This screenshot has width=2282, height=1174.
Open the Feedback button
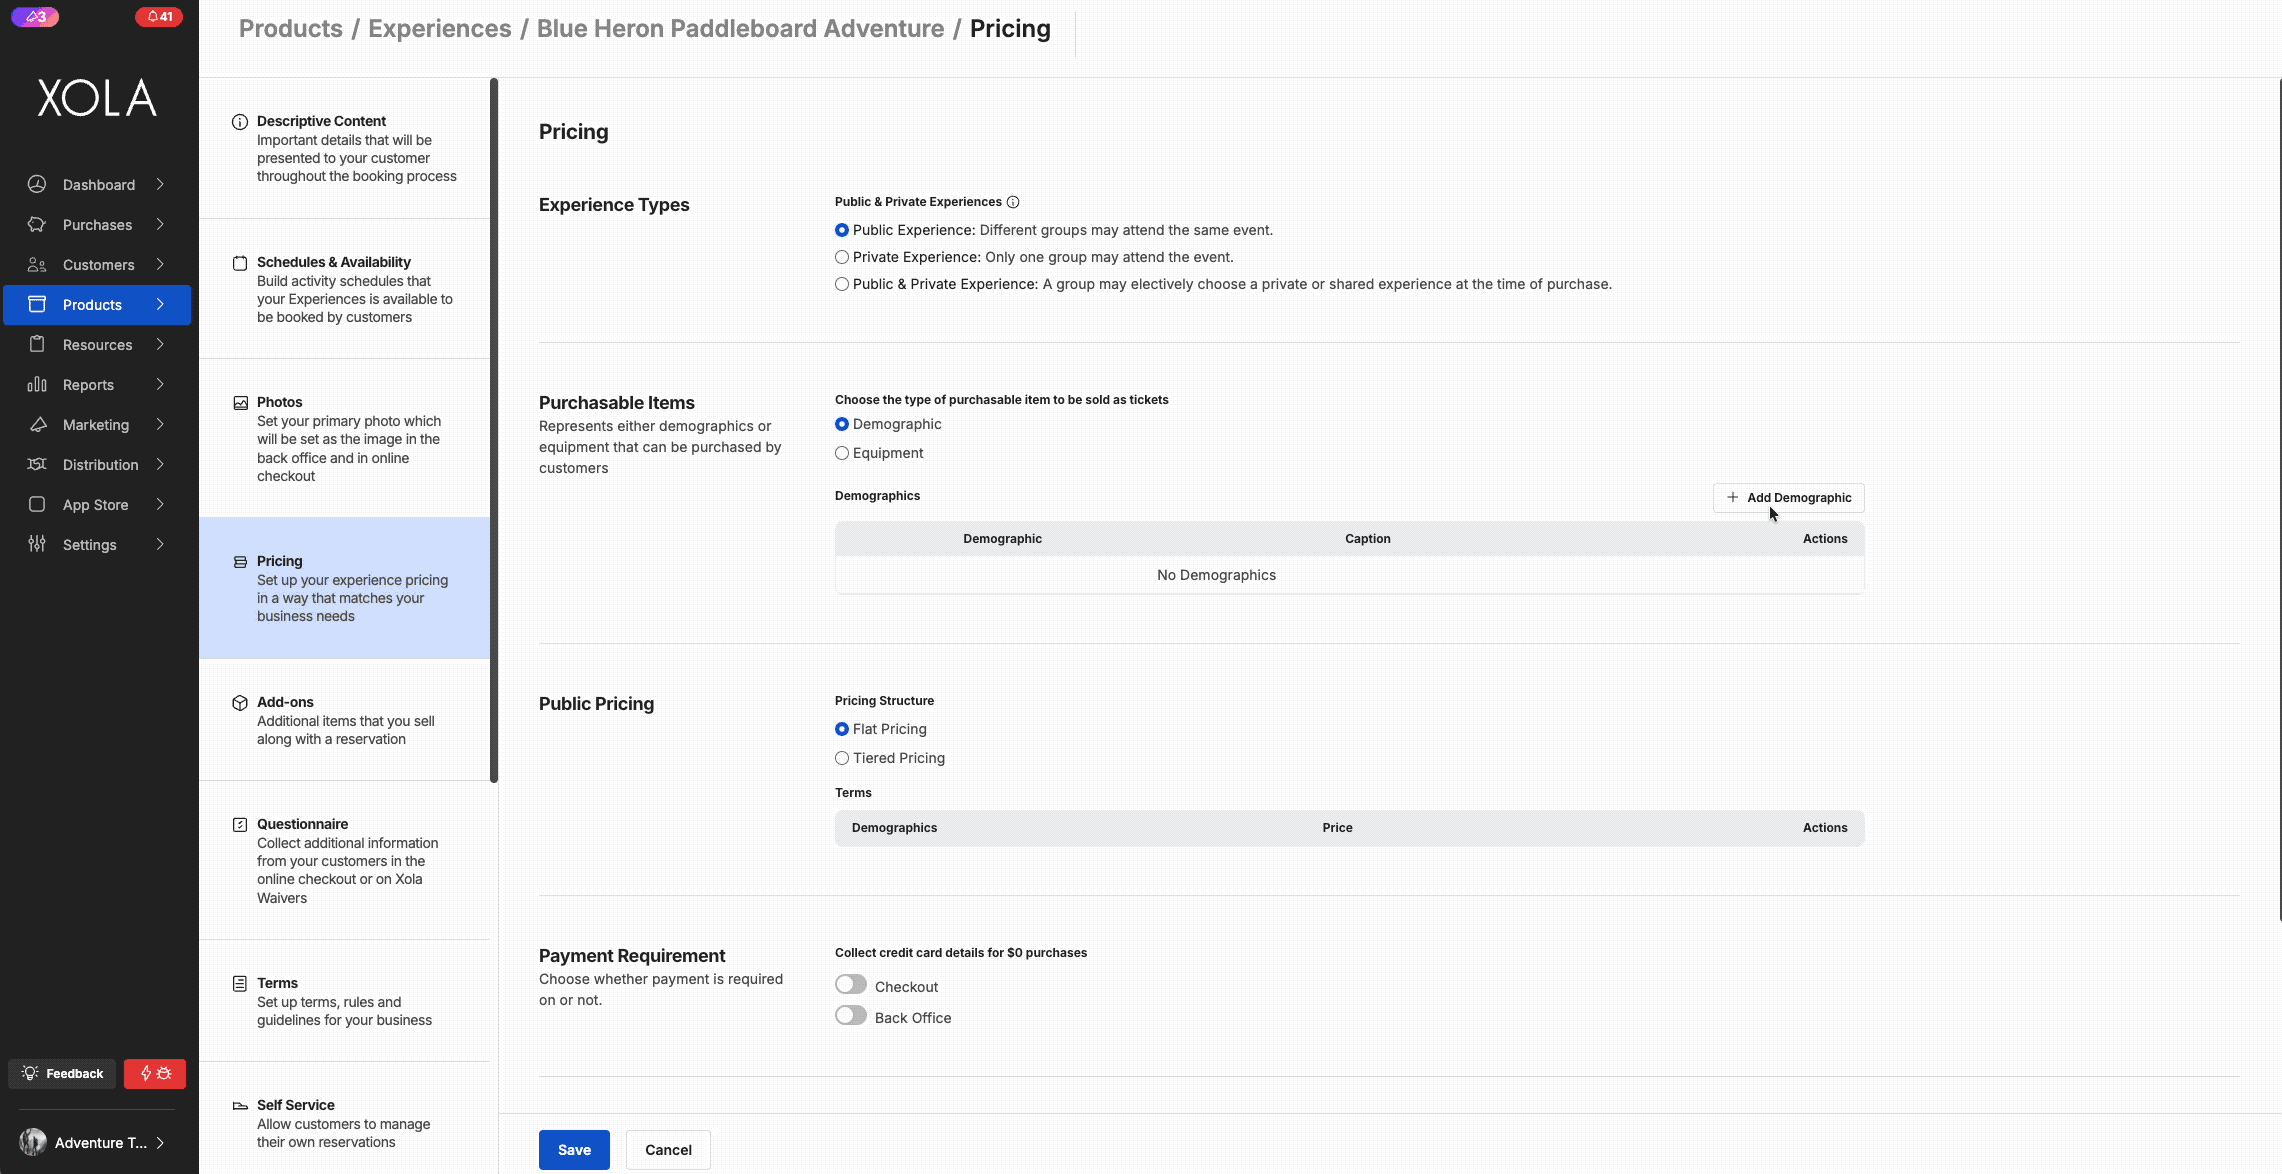62,1073
